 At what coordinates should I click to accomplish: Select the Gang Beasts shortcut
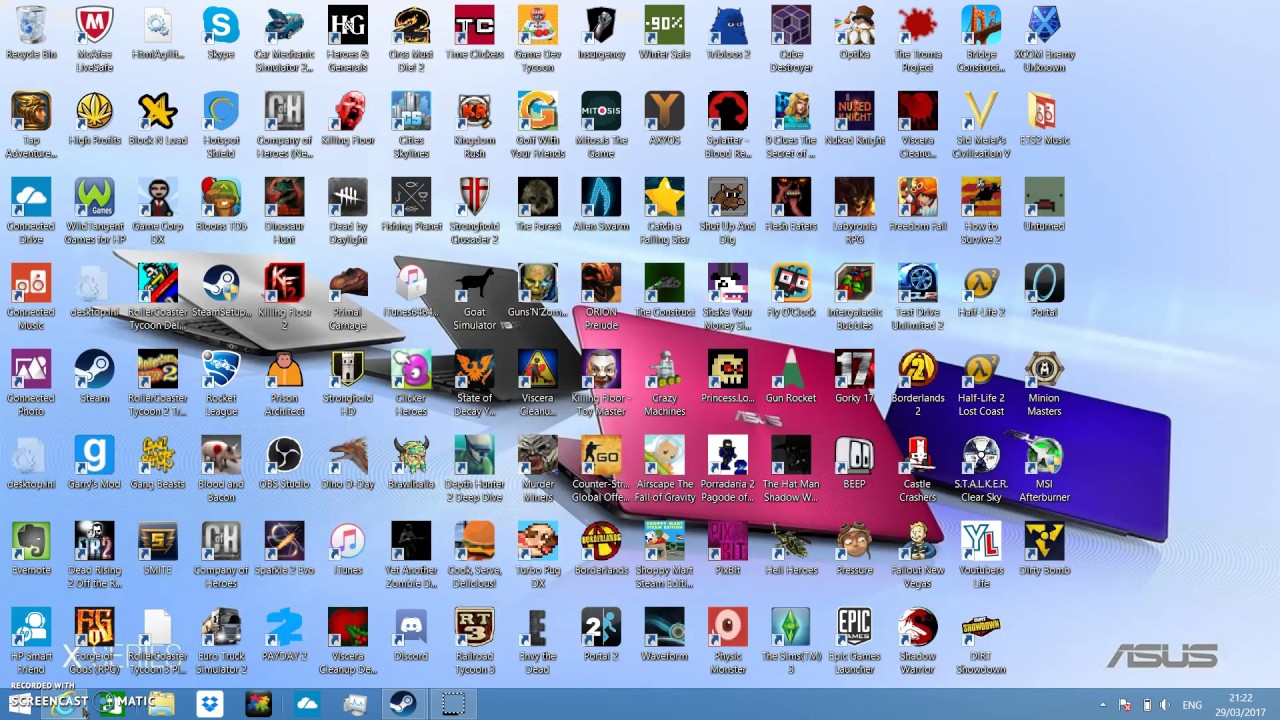click(x=157, y=463)
